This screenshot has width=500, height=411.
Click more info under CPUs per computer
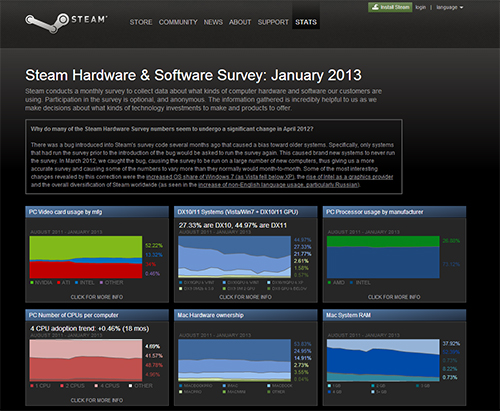pyautogui.click(x=97, y=400)
